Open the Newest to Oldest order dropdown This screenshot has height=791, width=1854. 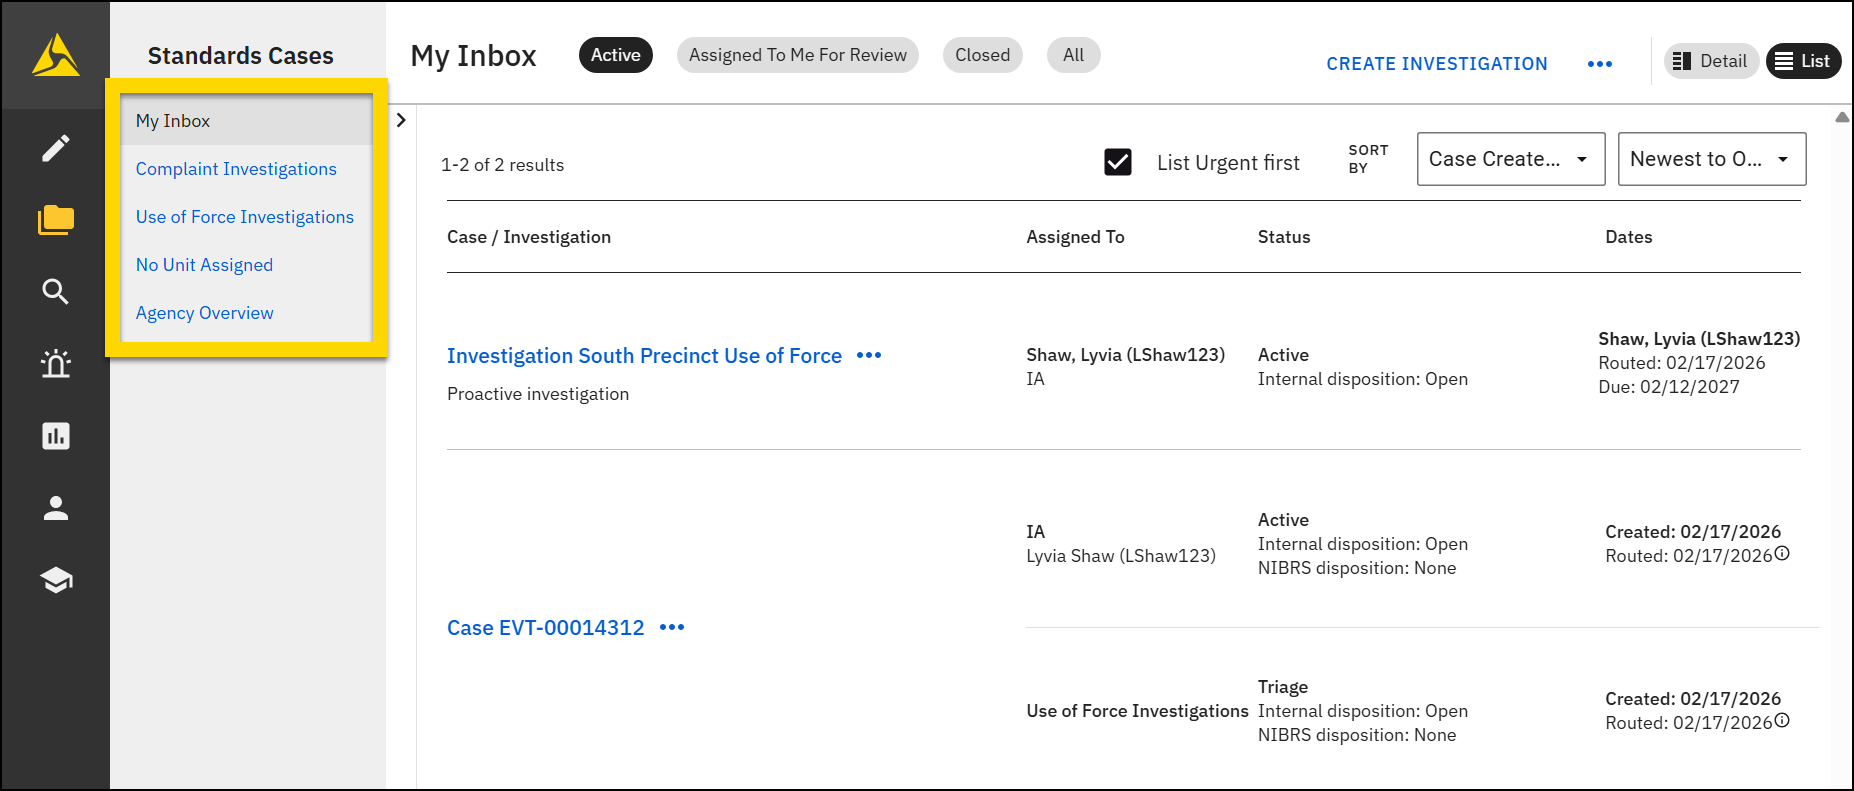(x=1711, y=159)
